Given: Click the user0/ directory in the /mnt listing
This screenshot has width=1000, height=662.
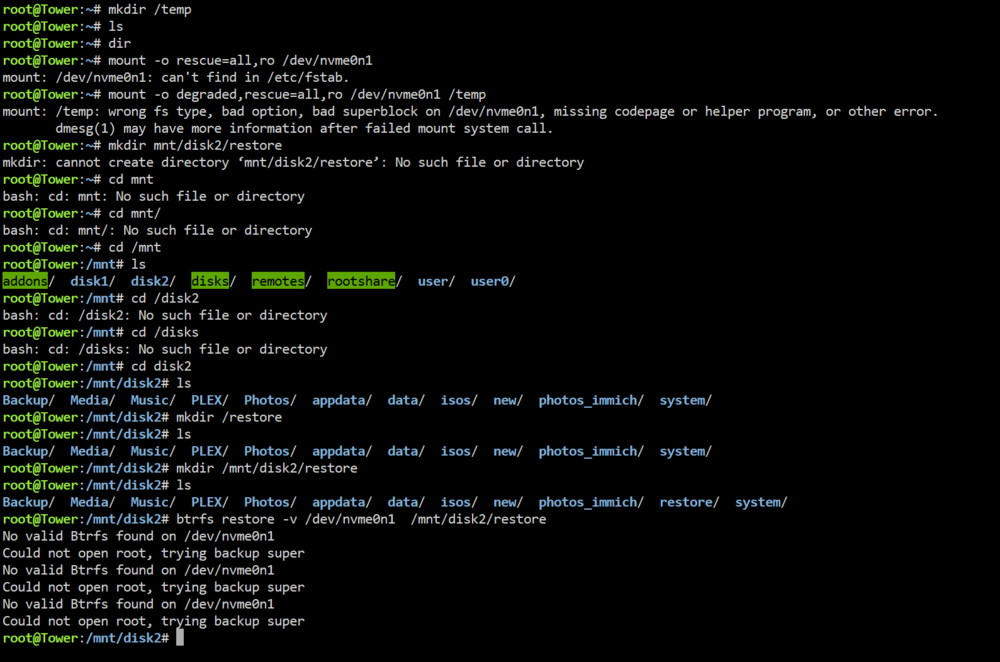Looking at the screenshot, I should tap(493, 281).
